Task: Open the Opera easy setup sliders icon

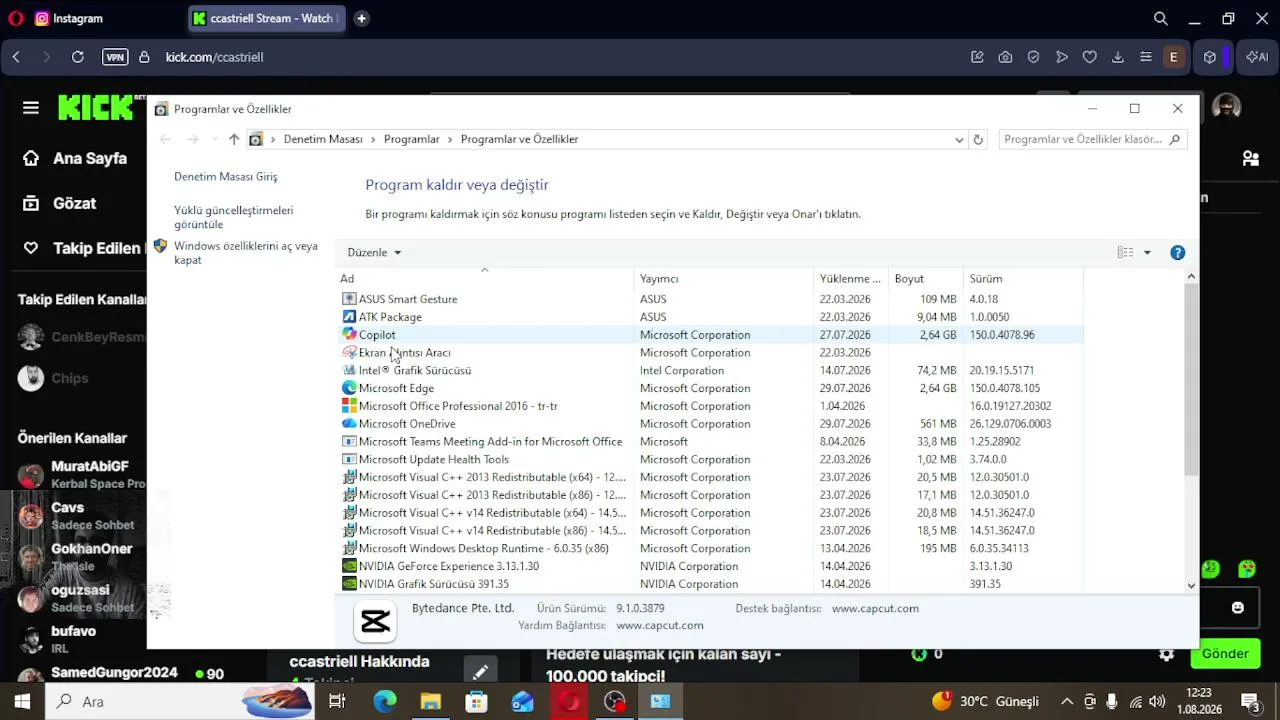Action: [1146, 57]
